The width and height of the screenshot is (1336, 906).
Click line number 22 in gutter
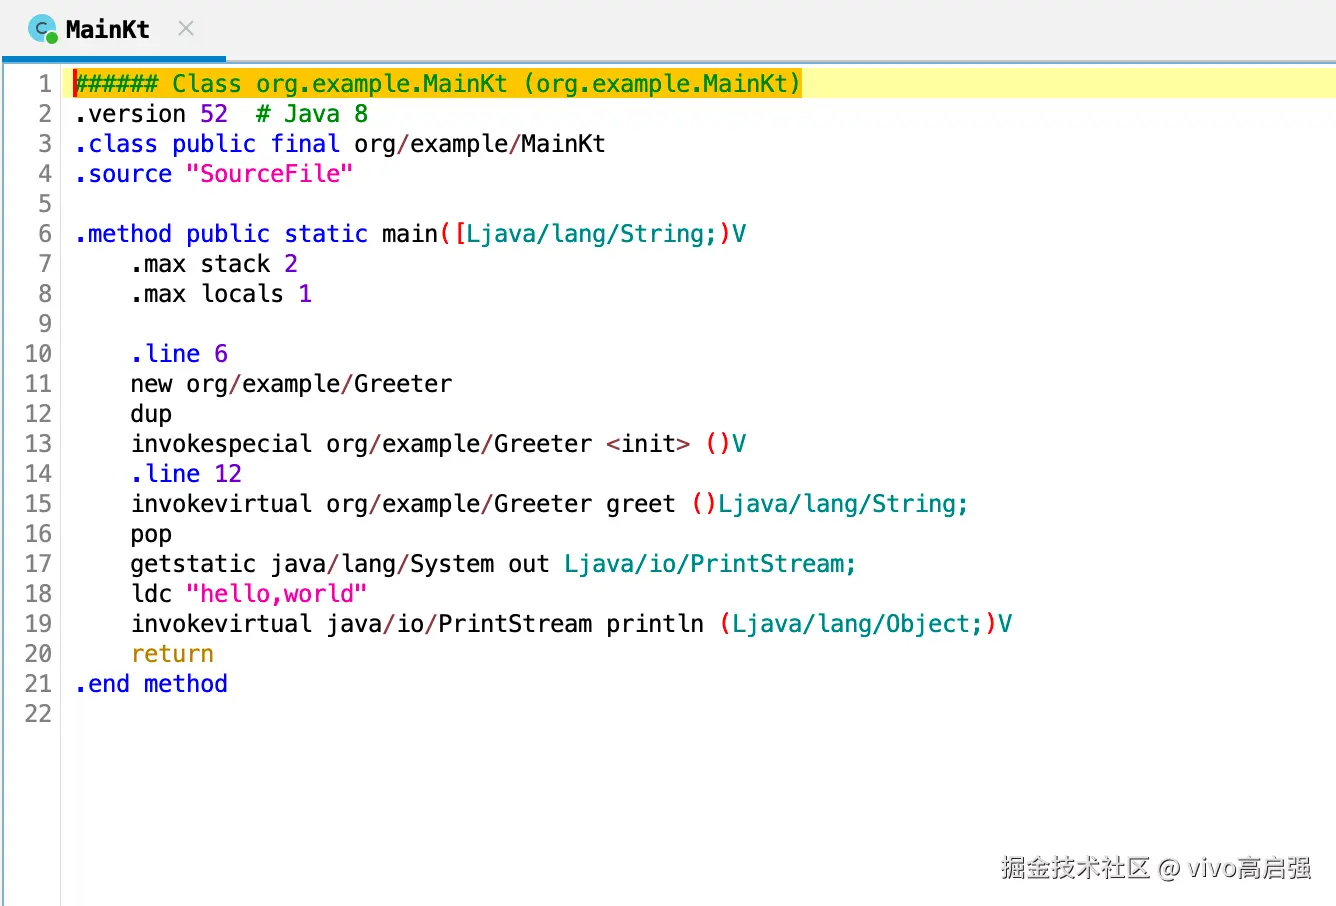[38, 714]
